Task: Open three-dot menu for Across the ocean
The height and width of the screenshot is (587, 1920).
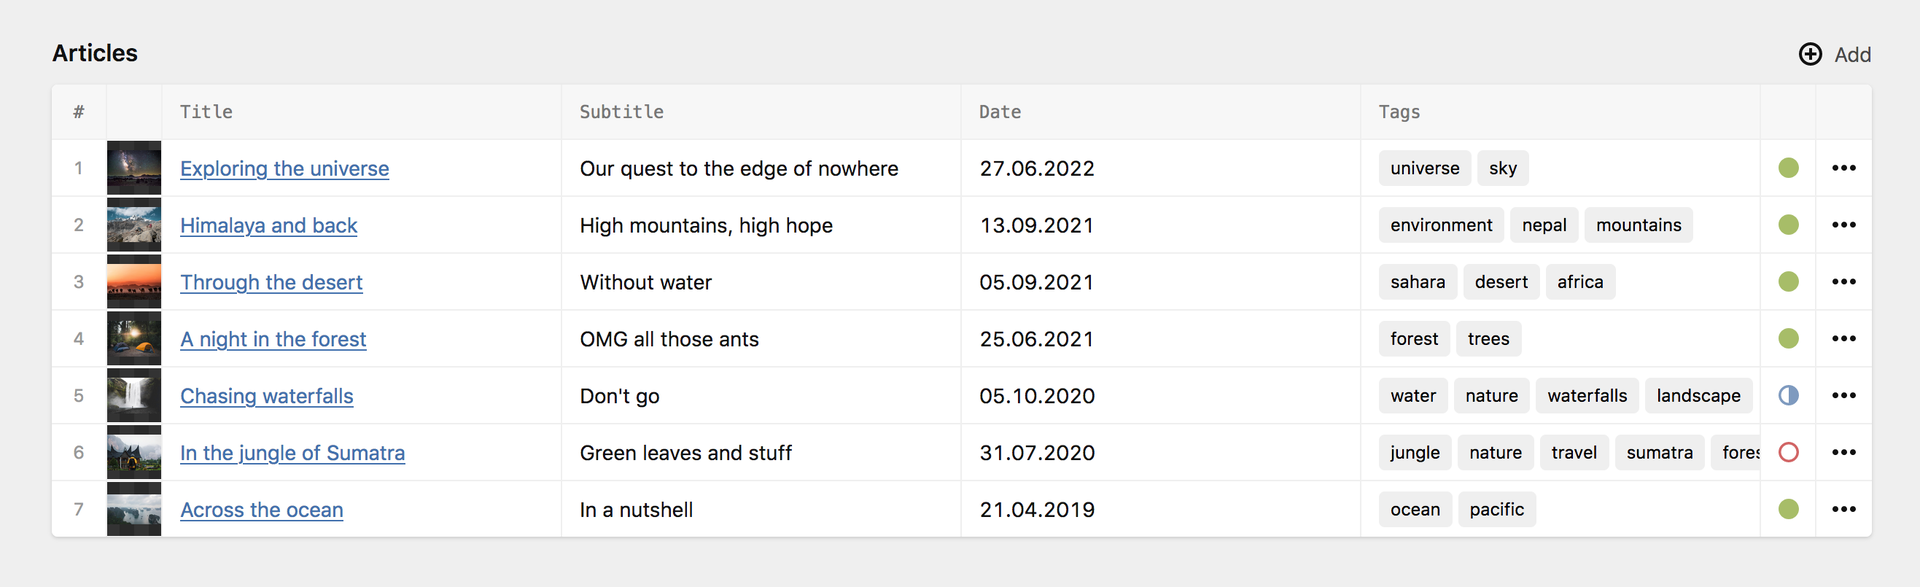Action: (1844, 510)
